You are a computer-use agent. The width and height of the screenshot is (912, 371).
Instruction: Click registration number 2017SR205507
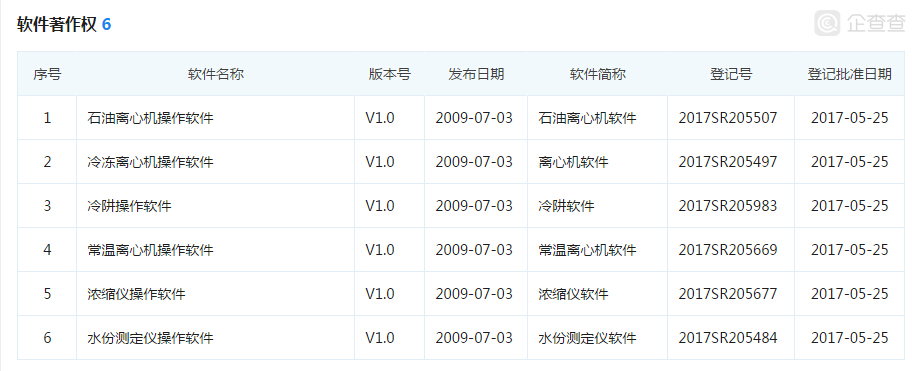[x=728, y=118]
